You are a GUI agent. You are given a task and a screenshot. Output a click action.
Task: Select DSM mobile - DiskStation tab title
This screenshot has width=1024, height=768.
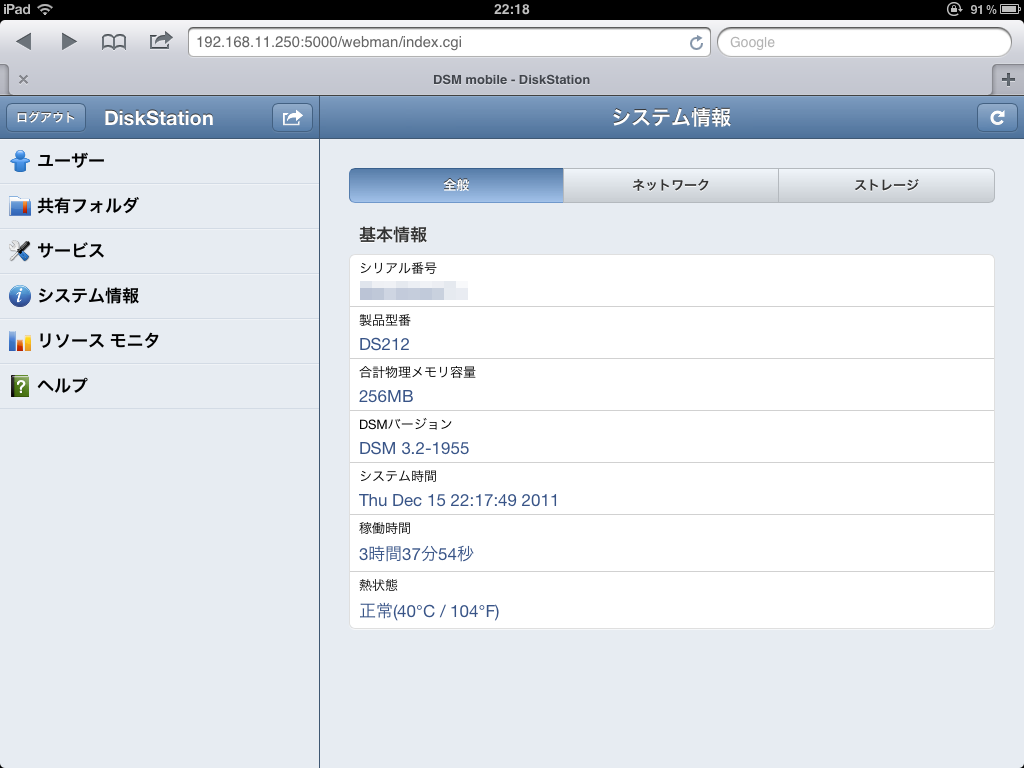pos(511,80)
